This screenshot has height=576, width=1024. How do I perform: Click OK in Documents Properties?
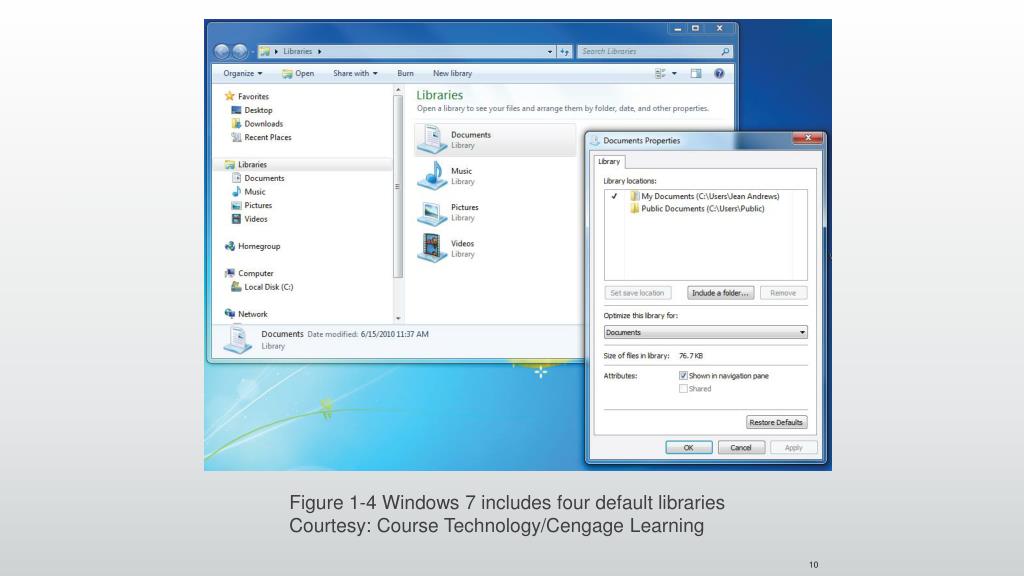pyautogui.click(x=689, y=448)
